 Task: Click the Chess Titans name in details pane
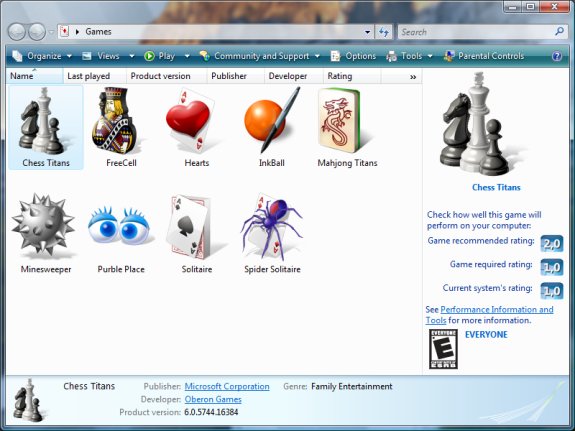click(x=89, y=386)
